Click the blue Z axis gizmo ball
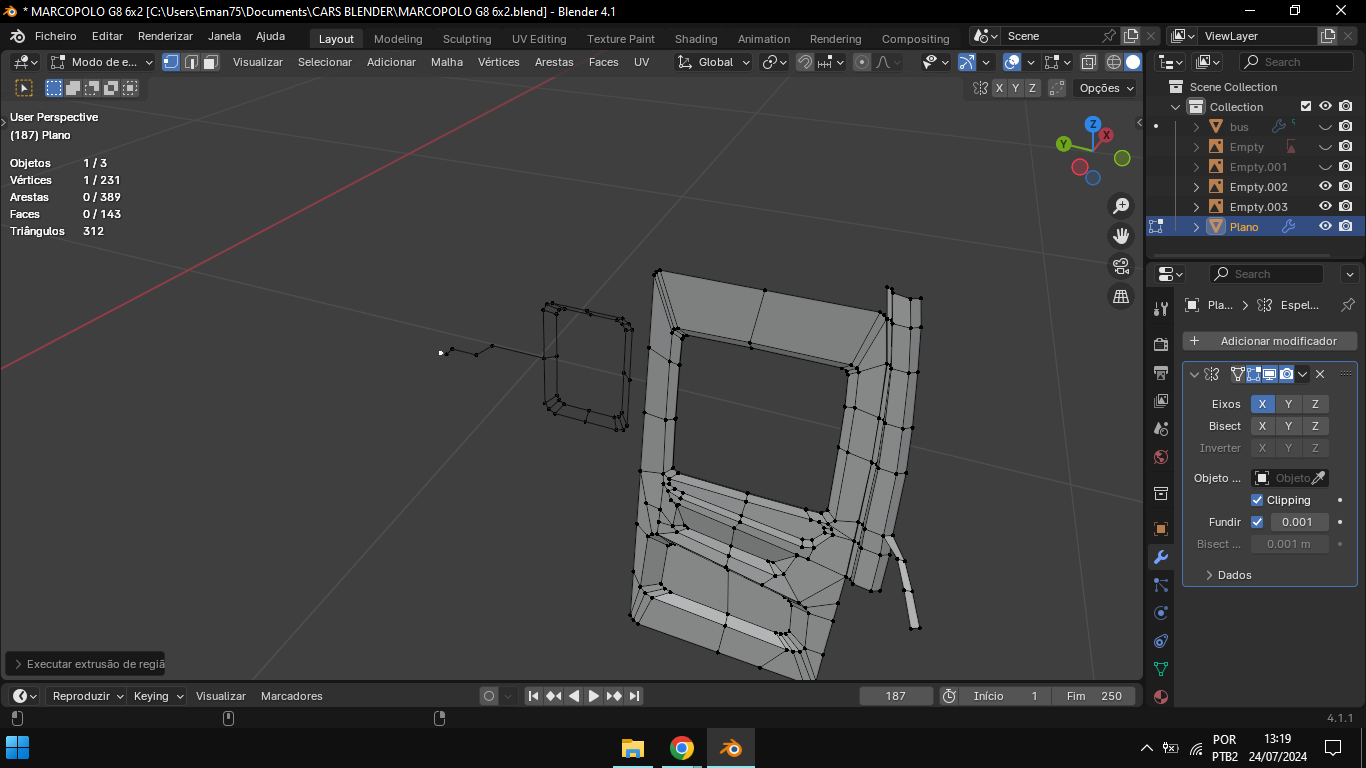The image size is (1366, 768). point(1093,124)
